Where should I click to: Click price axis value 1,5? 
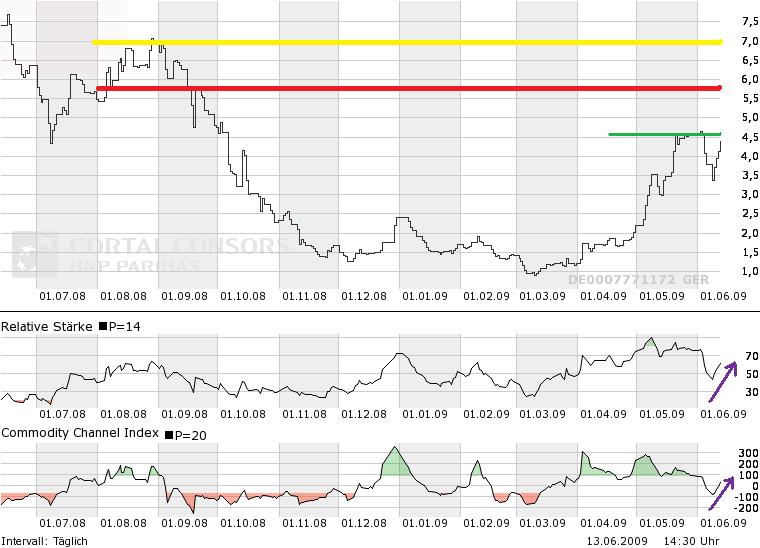point(750,252)
